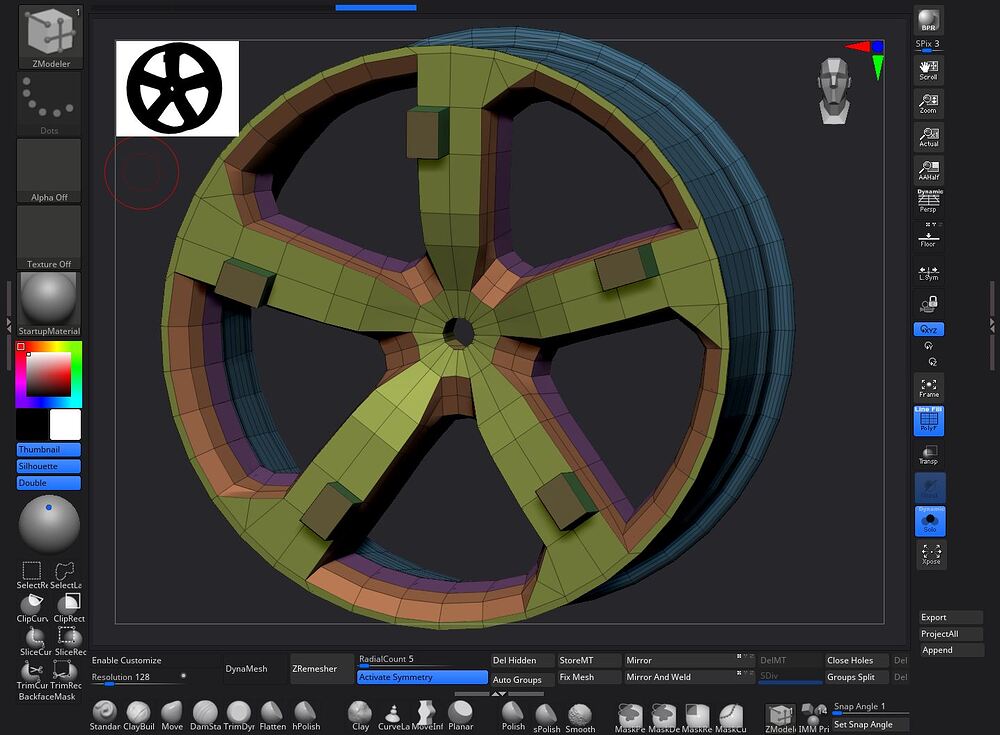1000x735 pixels.
Task: Pick the Polish brush
Action: pos(513,716)
